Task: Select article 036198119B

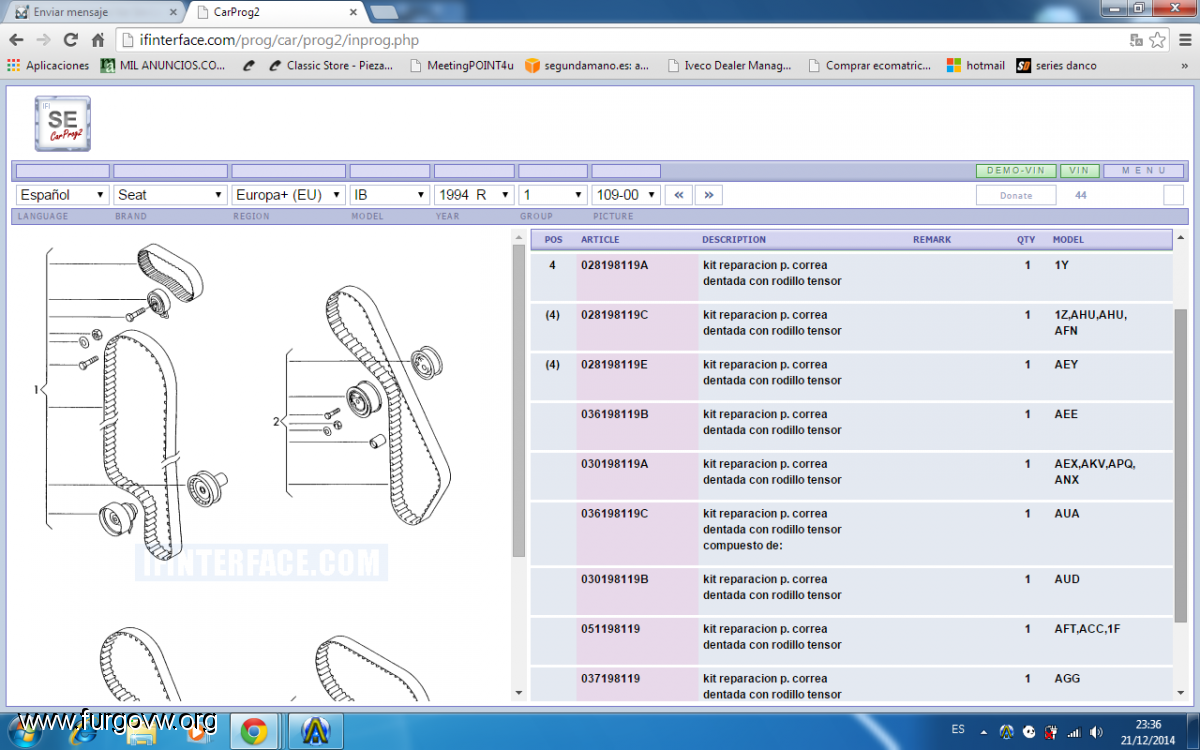Action: [614, 414]
